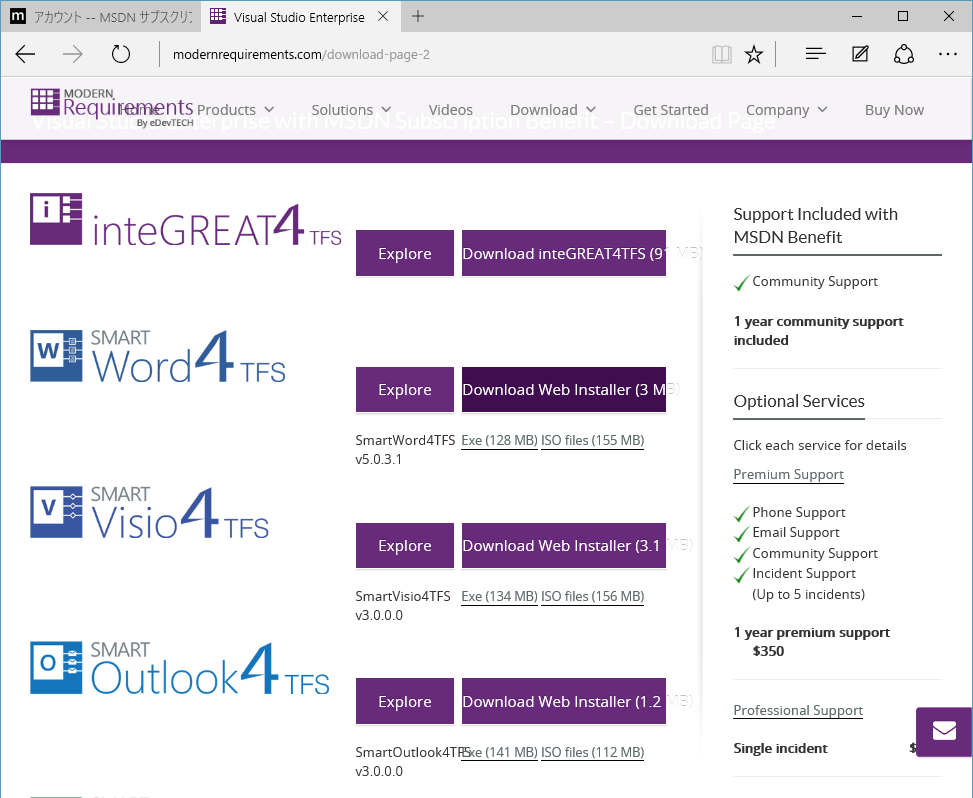Click 'SmartWord4TFS v5.0.3.1' version text
The image size is (973, 798).
point(405,450)
